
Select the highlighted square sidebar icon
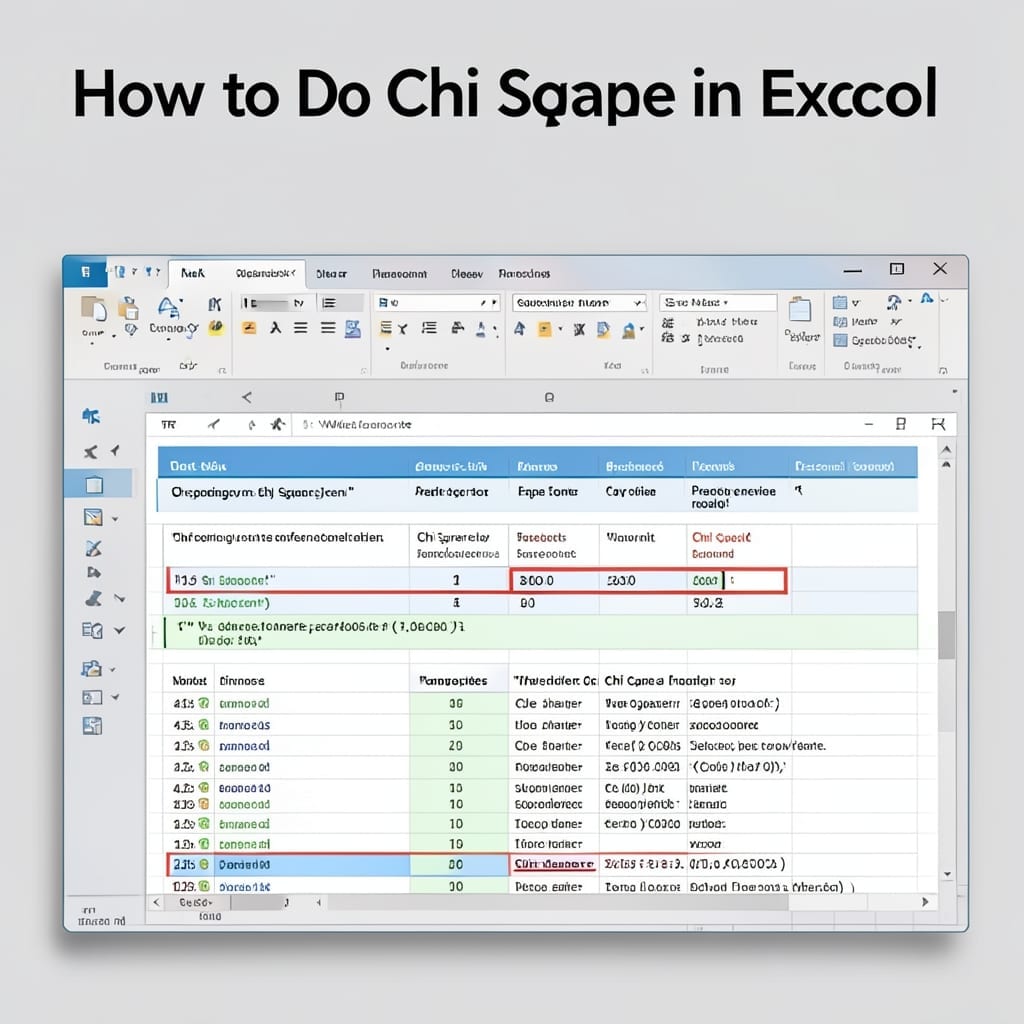click(94, 485)
